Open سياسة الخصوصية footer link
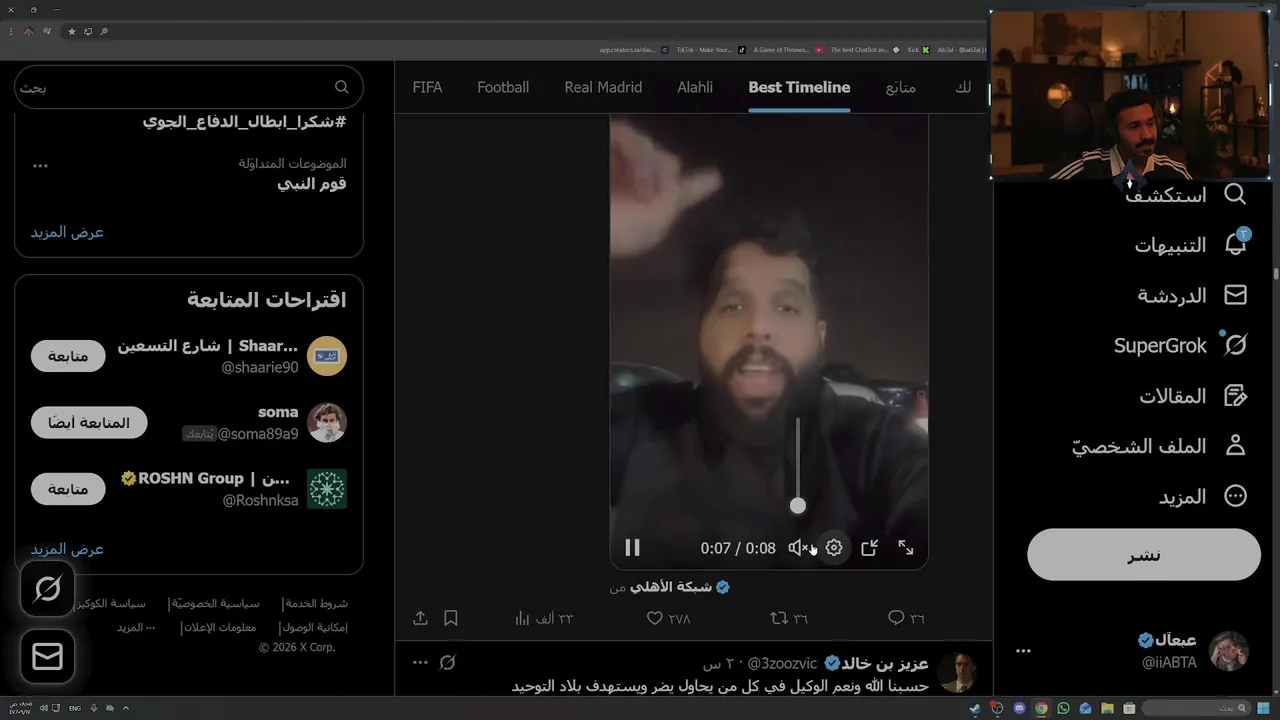 tap(215, 604)
